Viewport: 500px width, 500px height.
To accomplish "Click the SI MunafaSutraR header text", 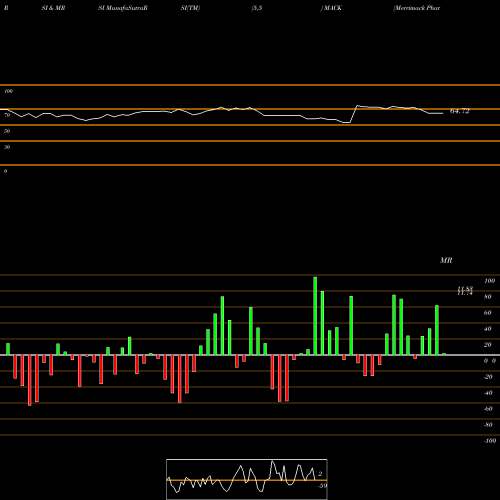I will pyautogui.click(x=123, y=8).
